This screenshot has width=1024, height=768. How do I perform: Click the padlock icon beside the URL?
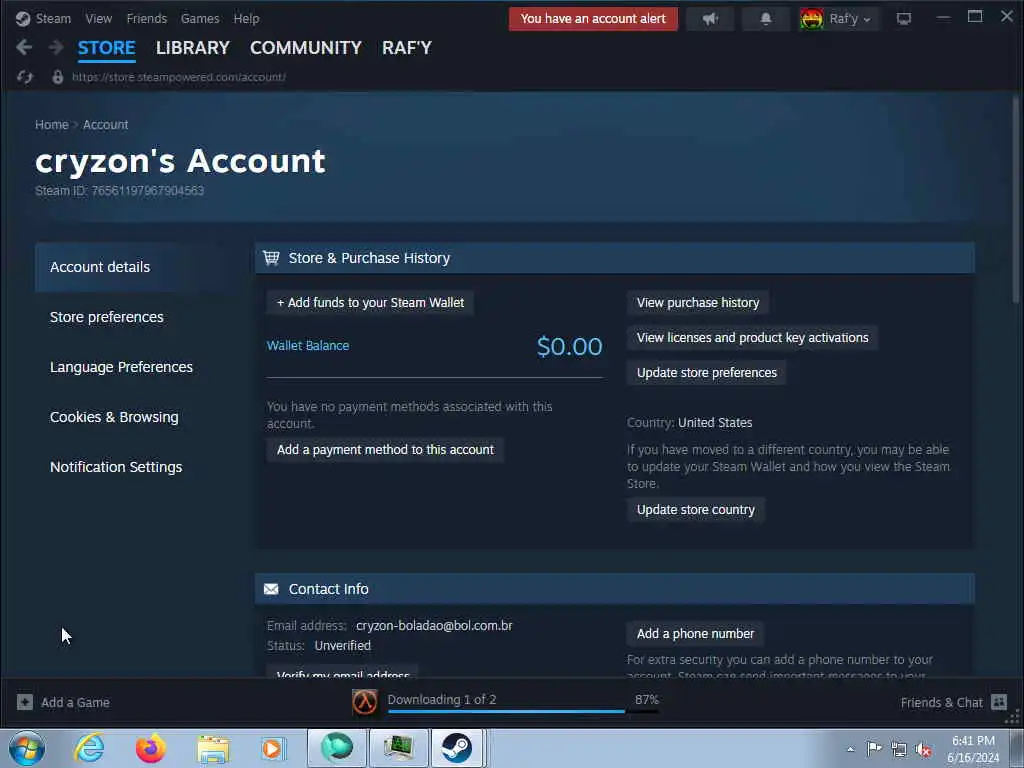pos(57,77)
